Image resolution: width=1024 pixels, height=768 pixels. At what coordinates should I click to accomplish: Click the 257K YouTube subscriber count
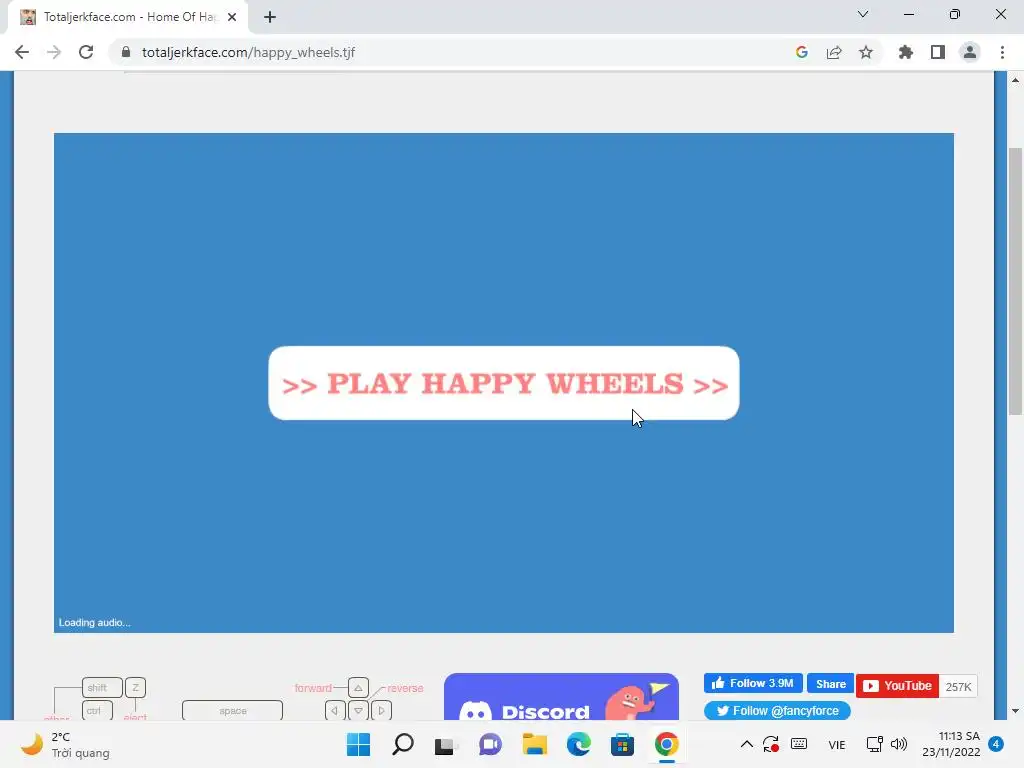(x=958, y=686)
